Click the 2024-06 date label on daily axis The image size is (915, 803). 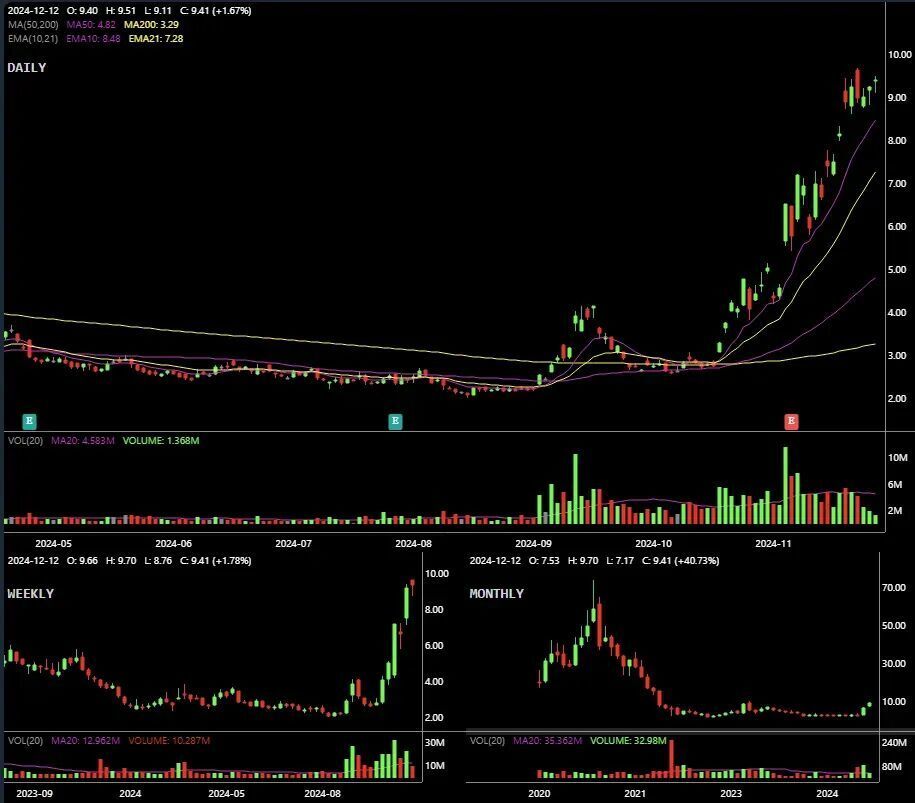173,543
